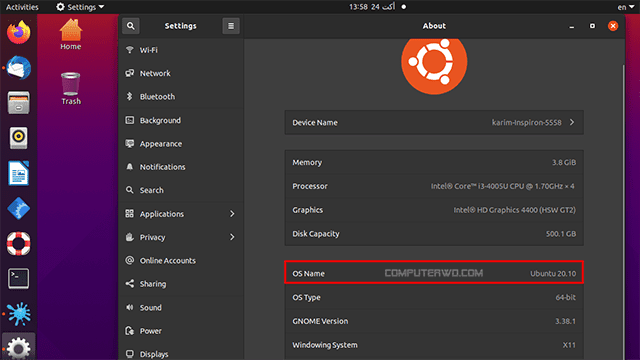This screenshot has width=640, height=360.
Task: Open the Files manager dock icon
Action: (x=18, y=103)
